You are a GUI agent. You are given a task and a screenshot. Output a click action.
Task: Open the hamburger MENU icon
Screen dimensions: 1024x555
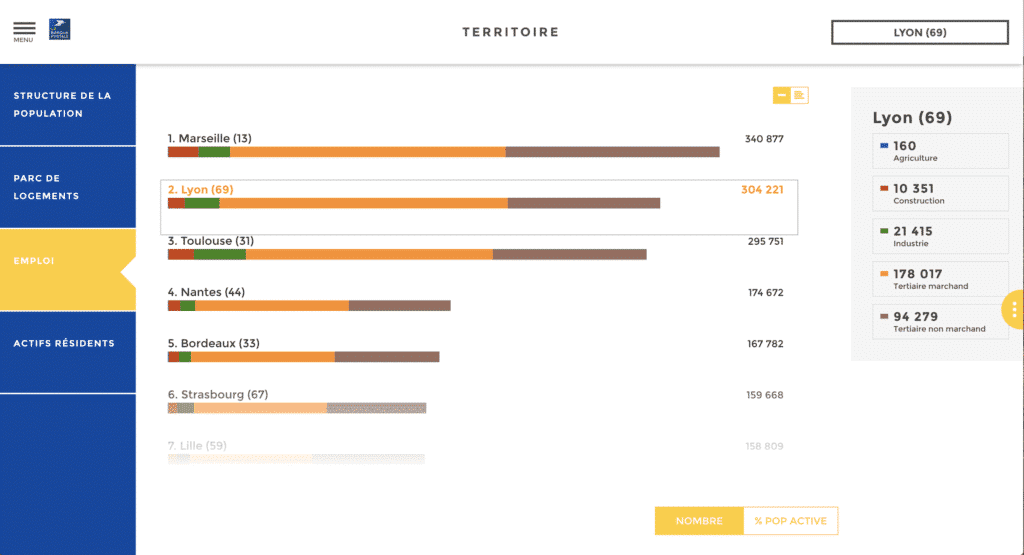pos(24,30)
